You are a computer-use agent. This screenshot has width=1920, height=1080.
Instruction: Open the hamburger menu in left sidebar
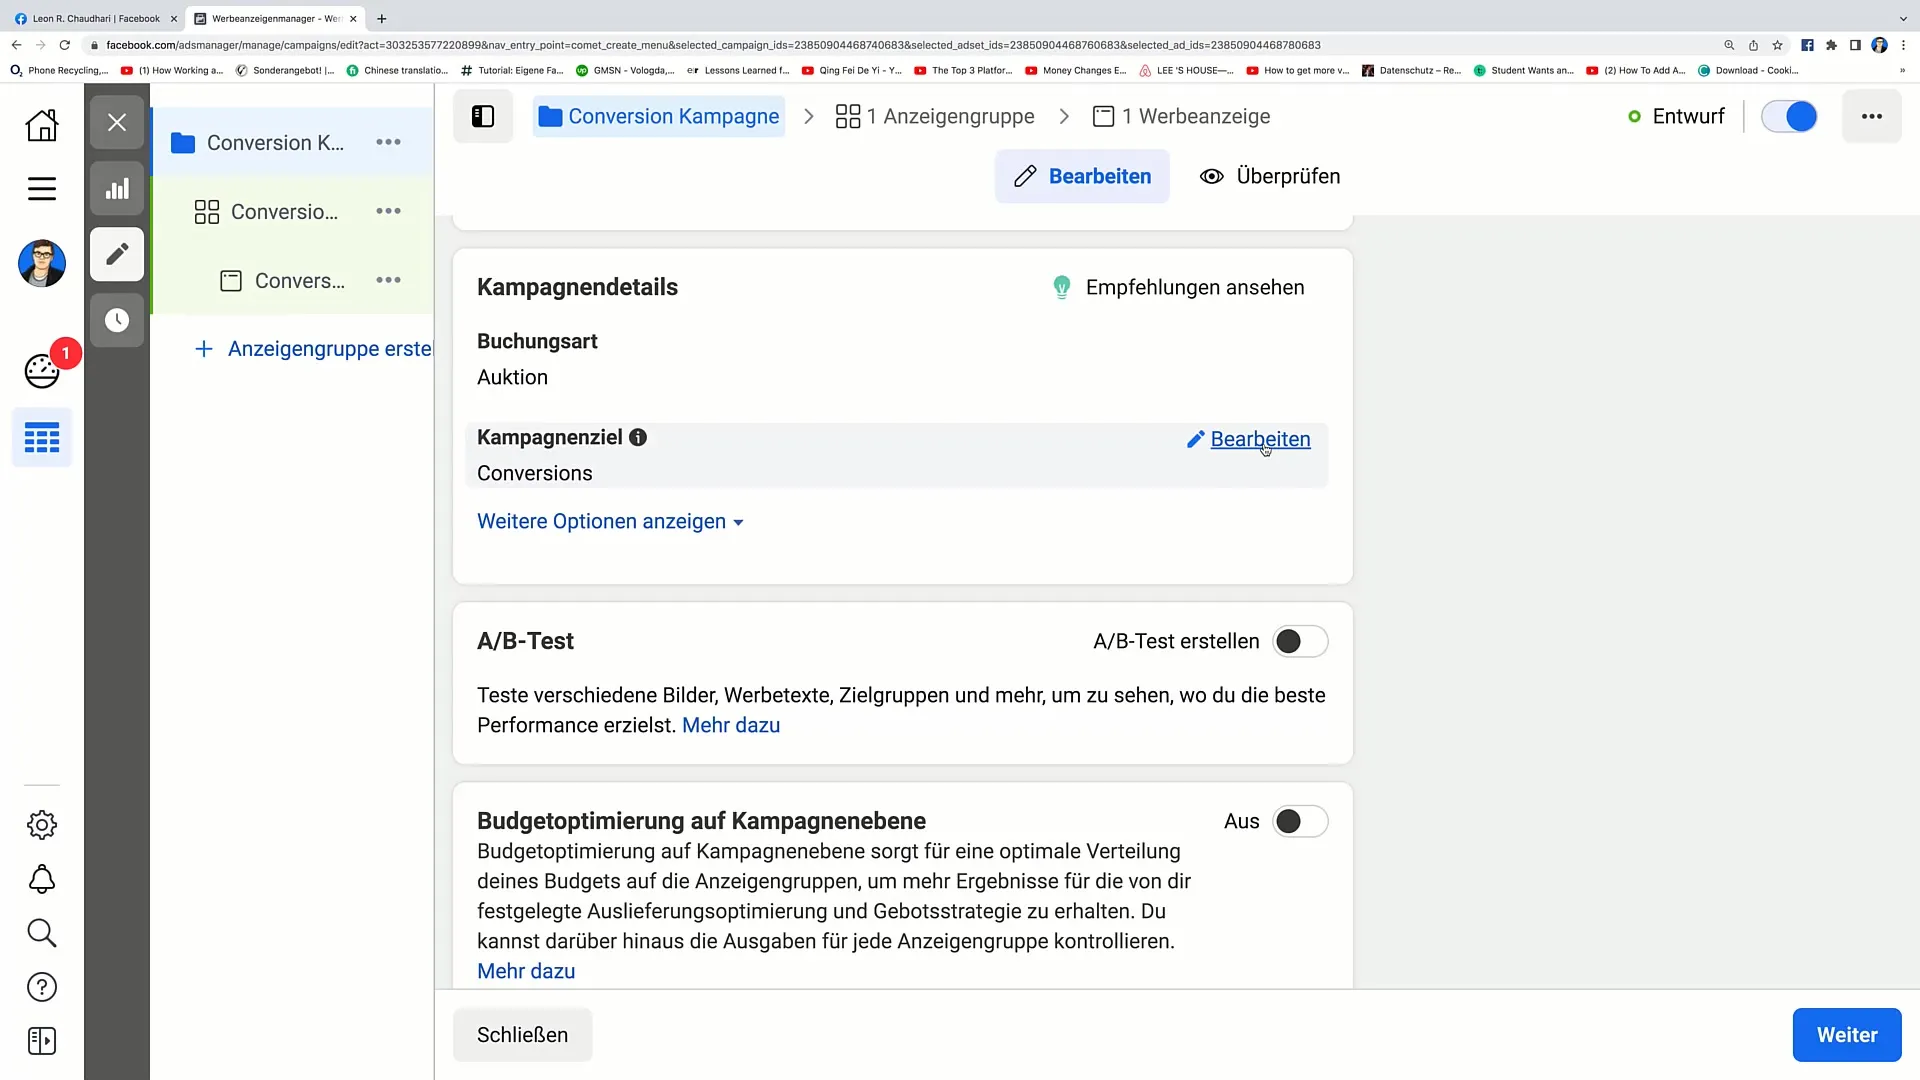coord(42,189)
